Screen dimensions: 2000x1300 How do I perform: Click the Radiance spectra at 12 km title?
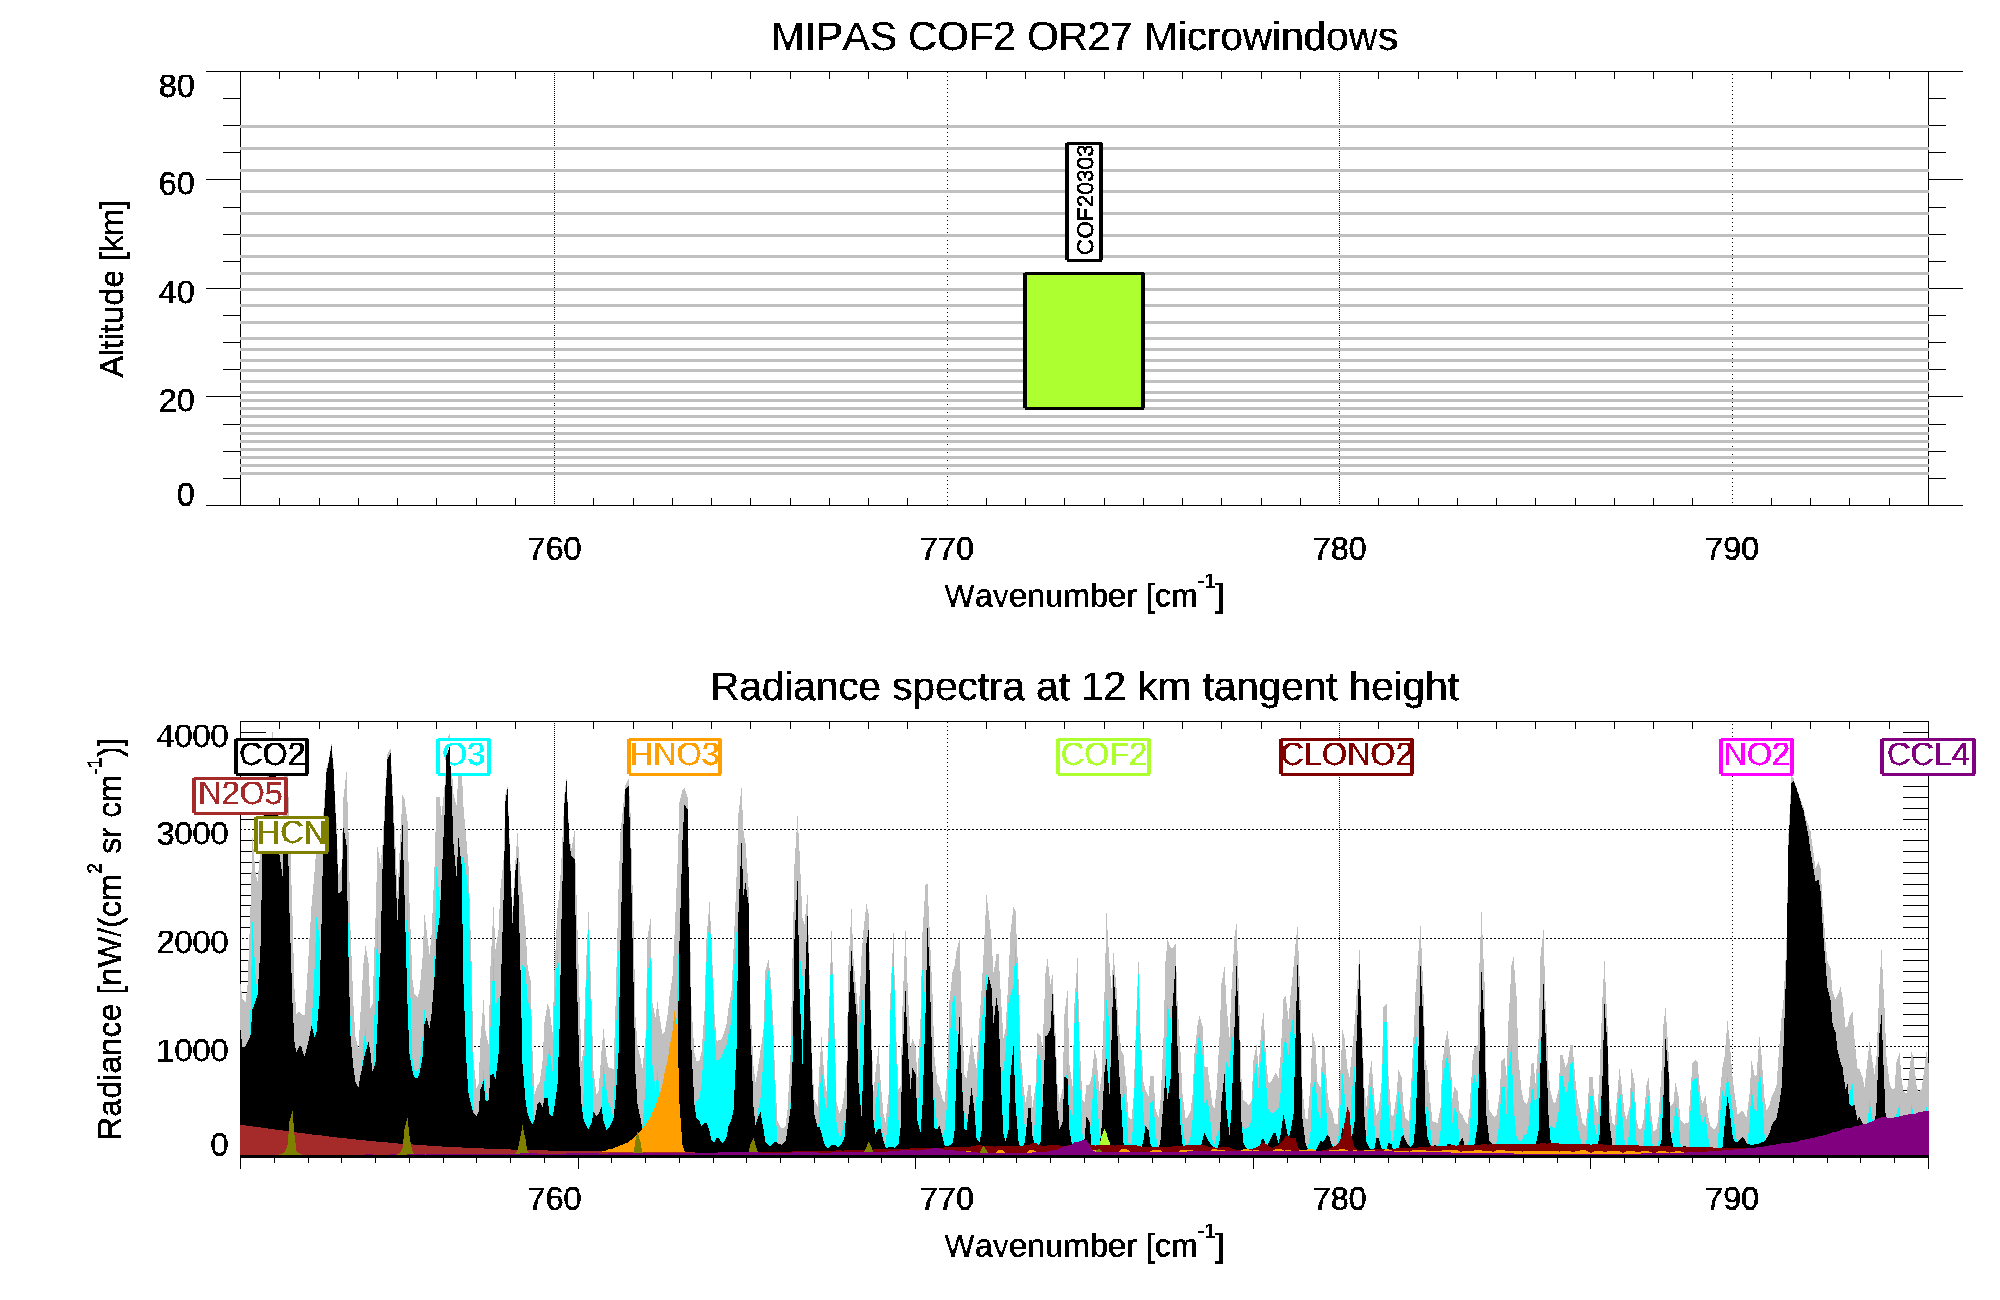pyautogui.click(x=1084, y=688)
